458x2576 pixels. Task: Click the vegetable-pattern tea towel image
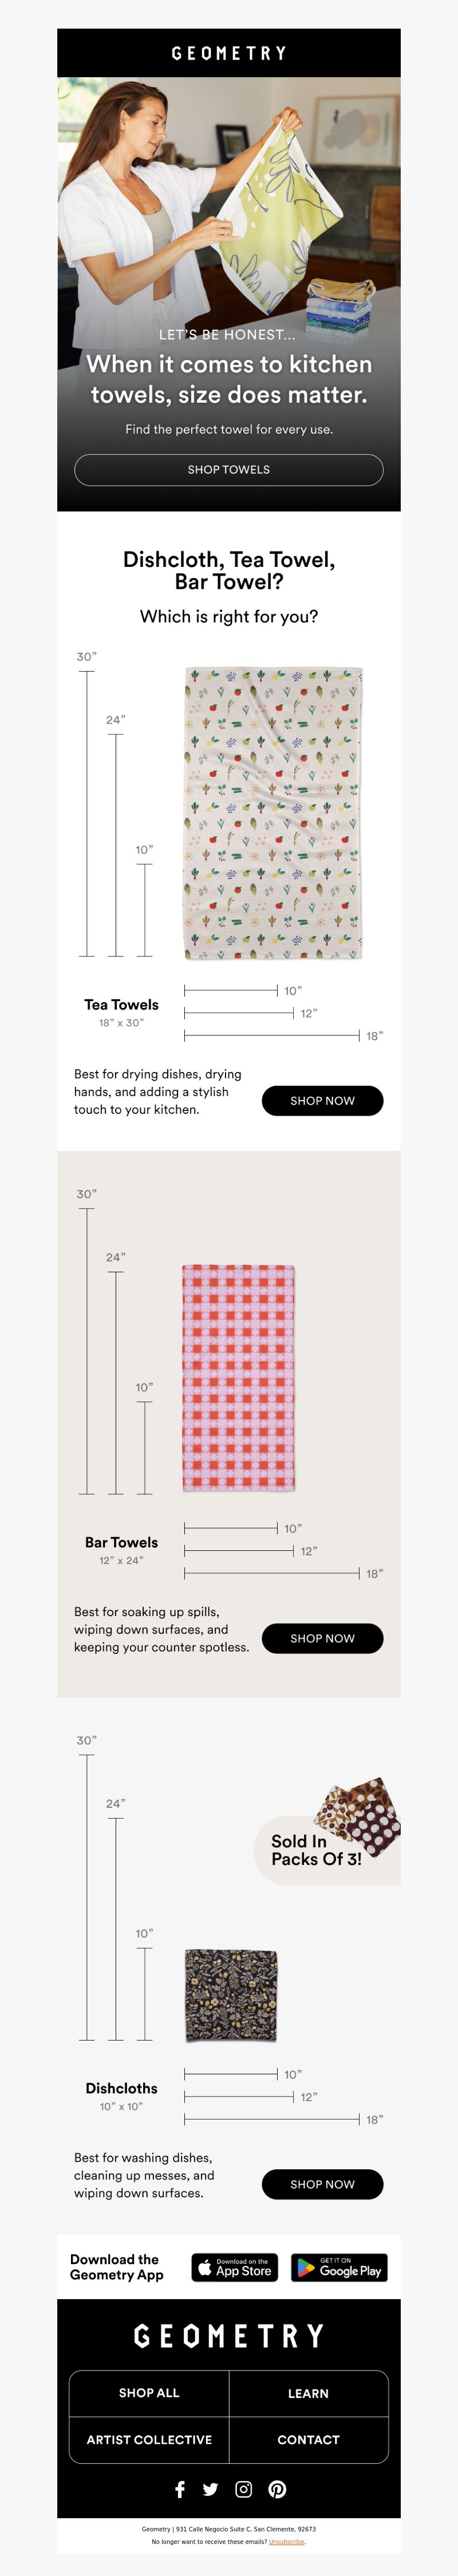273,813
